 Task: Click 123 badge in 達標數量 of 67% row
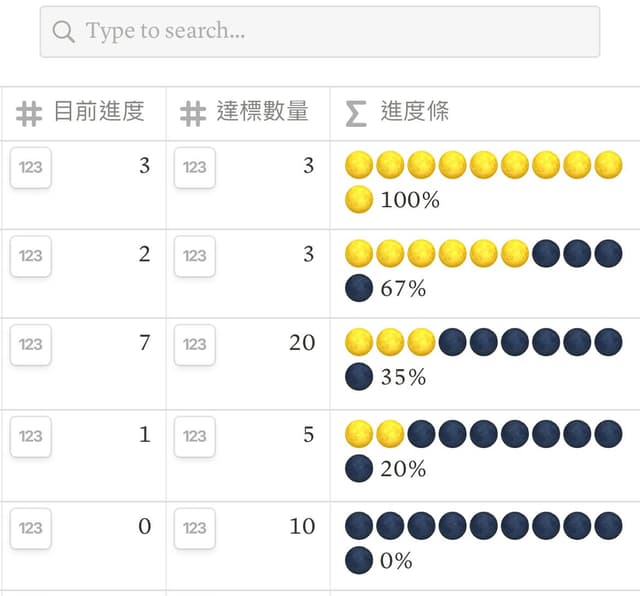click(195, 256)
